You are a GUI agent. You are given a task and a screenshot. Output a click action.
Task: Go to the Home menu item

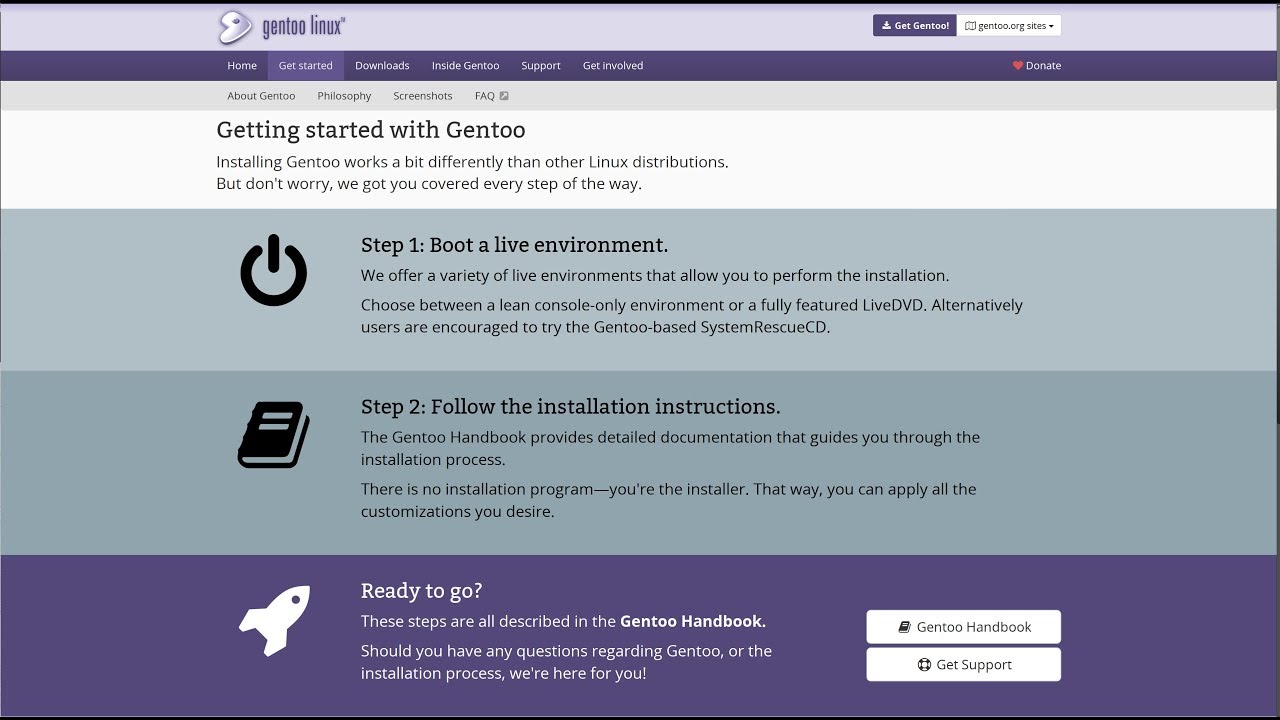point(242,66)
